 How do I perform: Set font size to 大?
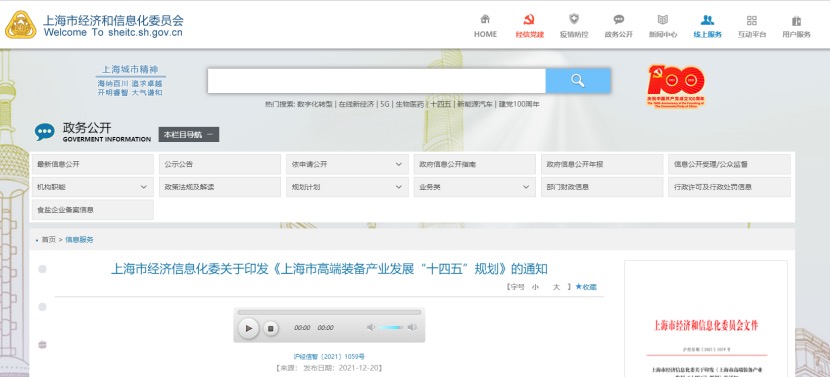556,287
